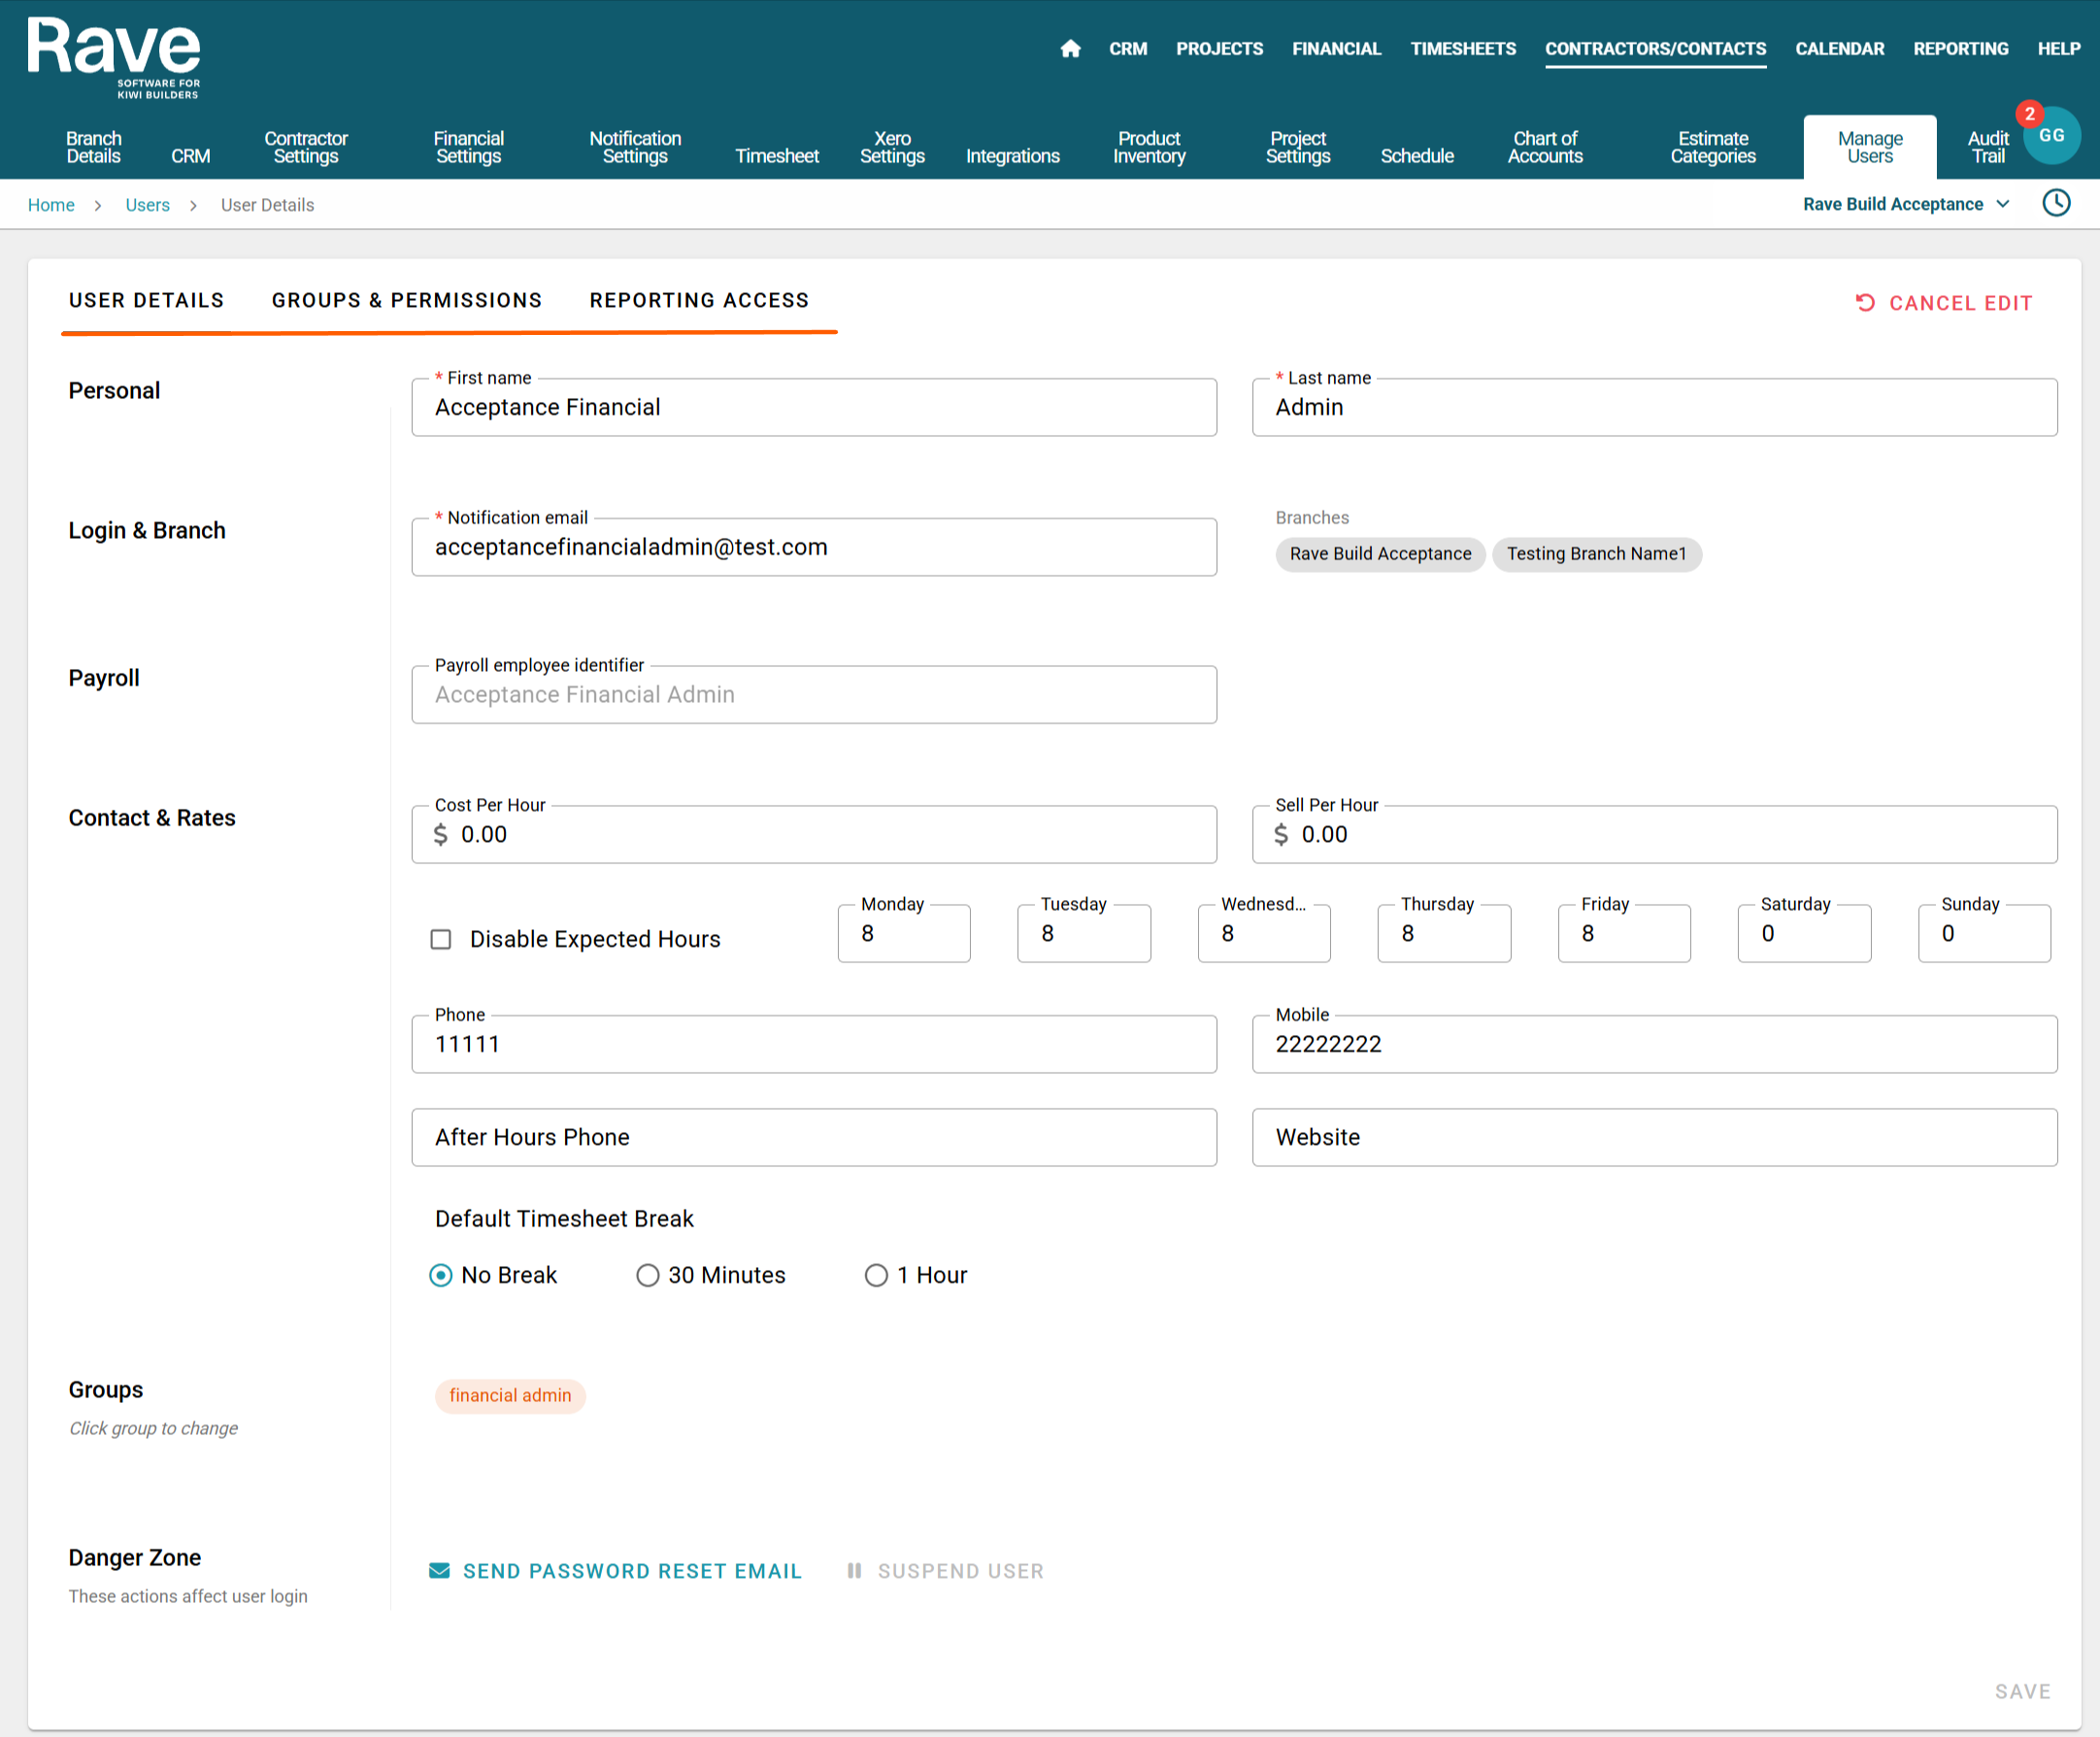The image size is (2100, 1737).
Task: Click the financial admin group chip
Action: tap(510, 1395)
